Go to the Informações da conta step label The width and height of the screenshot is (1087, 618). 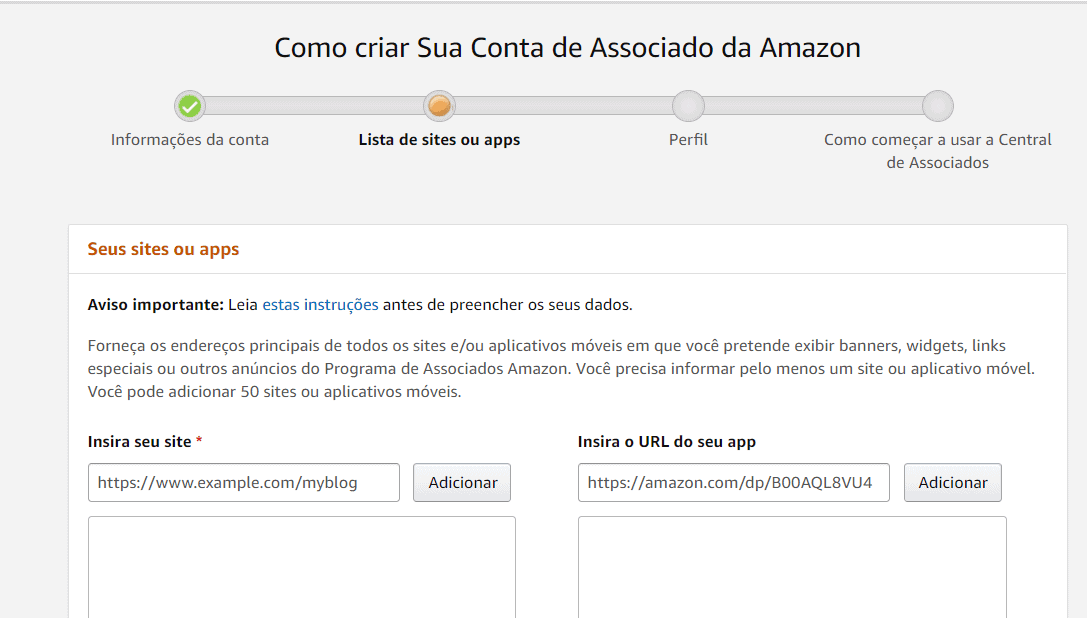point(190,140)
